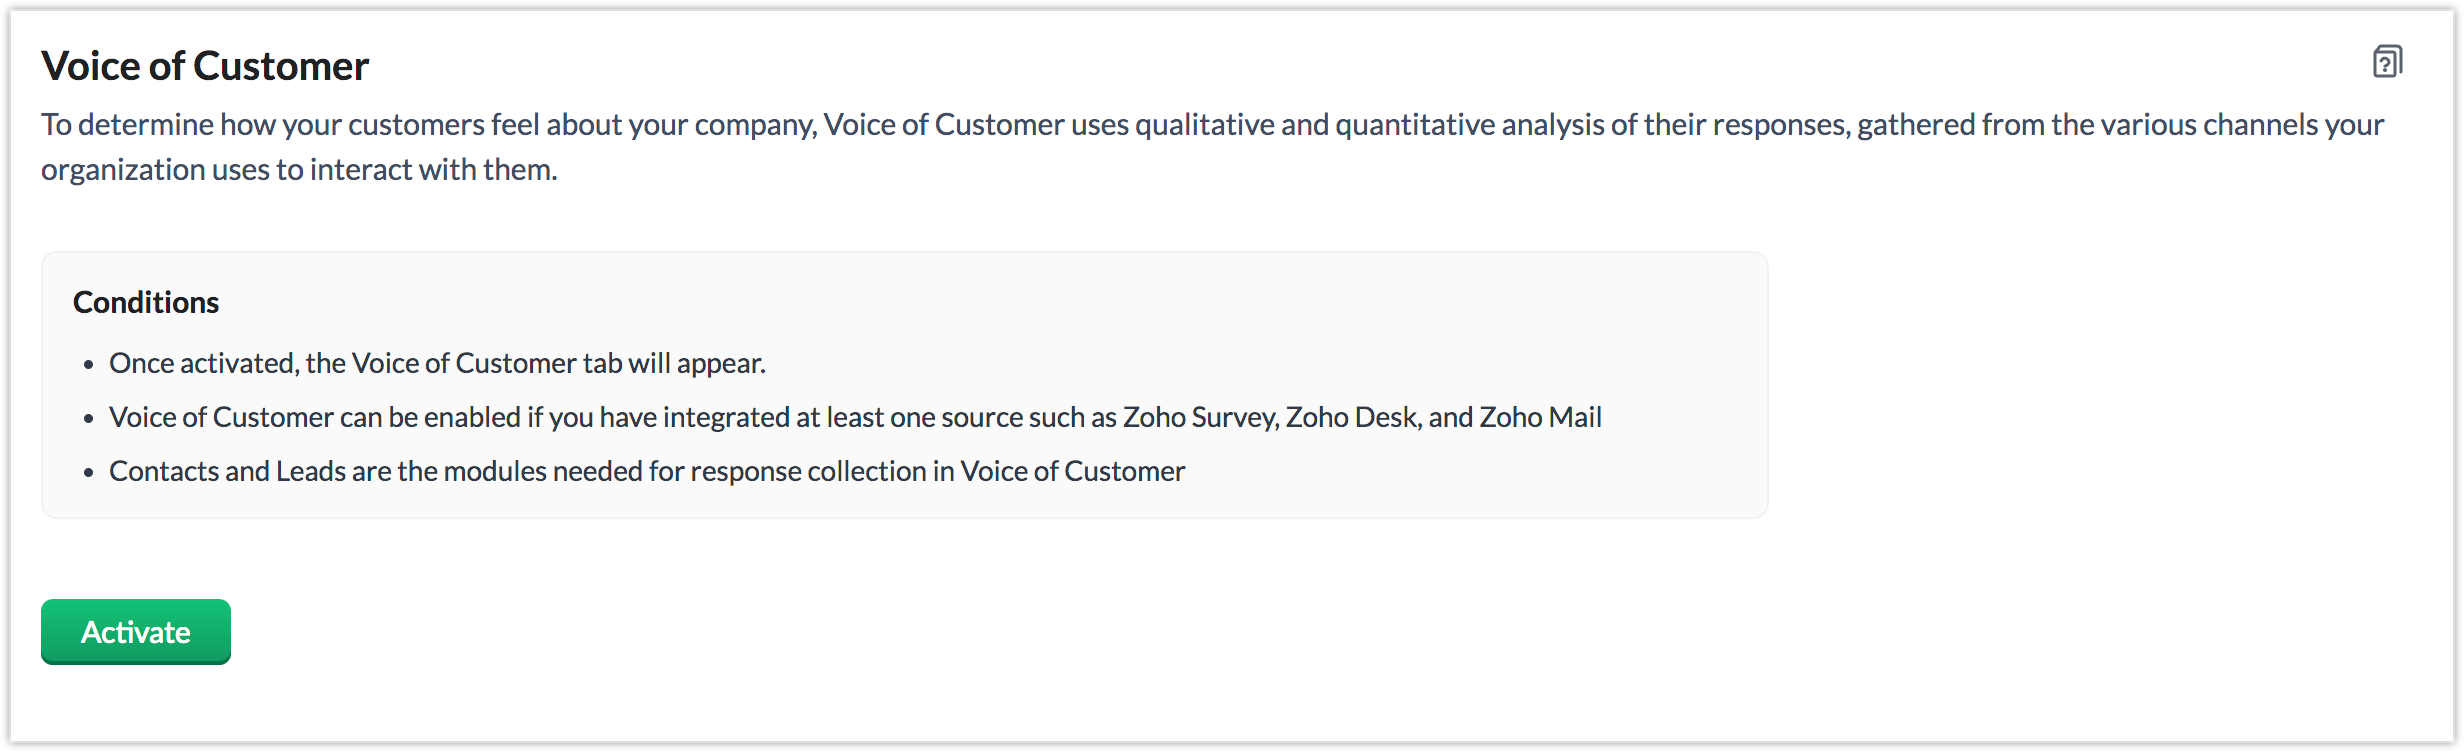
Task: Click the words 'Zoho Mail' in conditions
Action: click(x=1540, y=417)
